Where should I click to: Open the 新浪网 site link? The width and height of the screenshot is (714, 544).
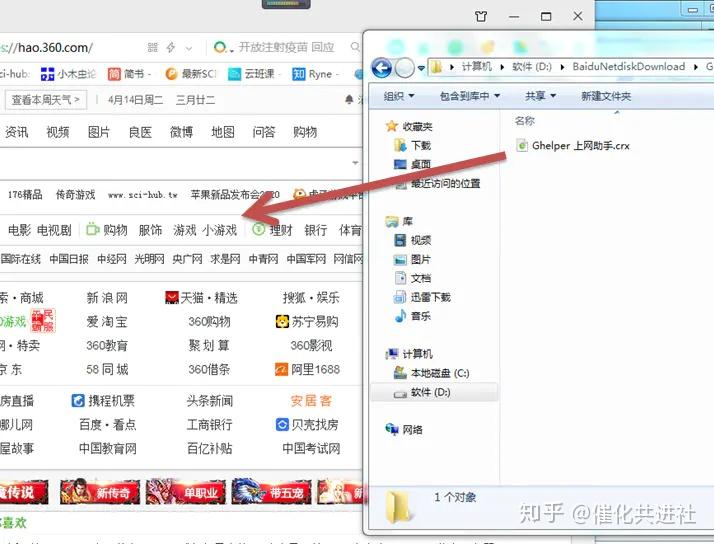[x=107, y=298]
